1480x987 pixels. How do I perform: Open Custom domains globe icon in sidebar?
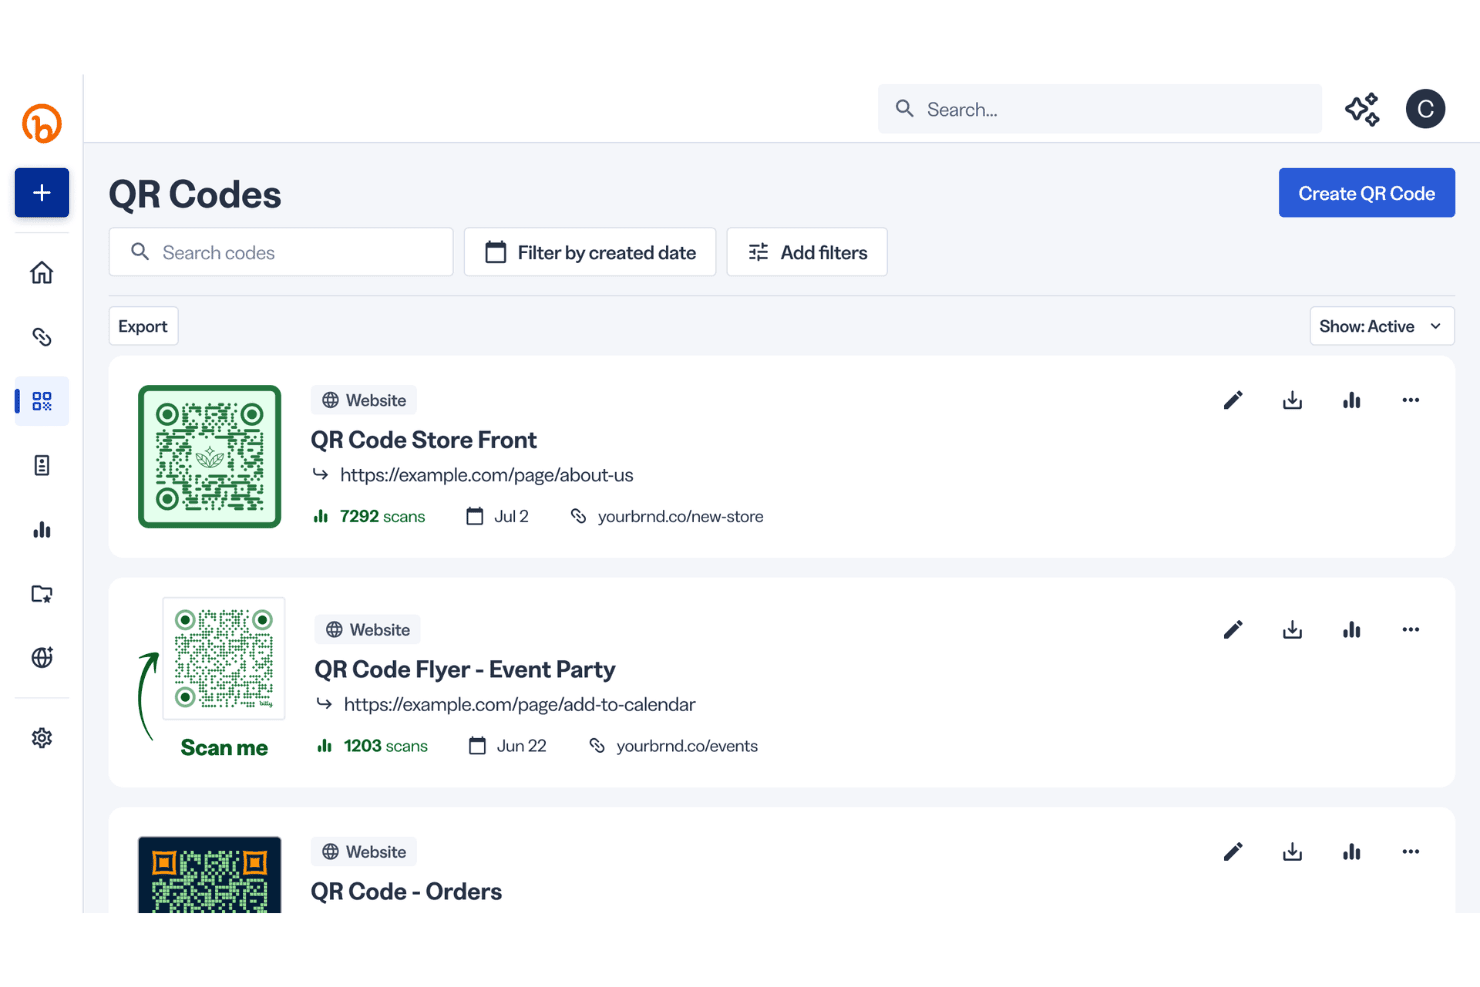pyautogui.click(x=42, y=657)
